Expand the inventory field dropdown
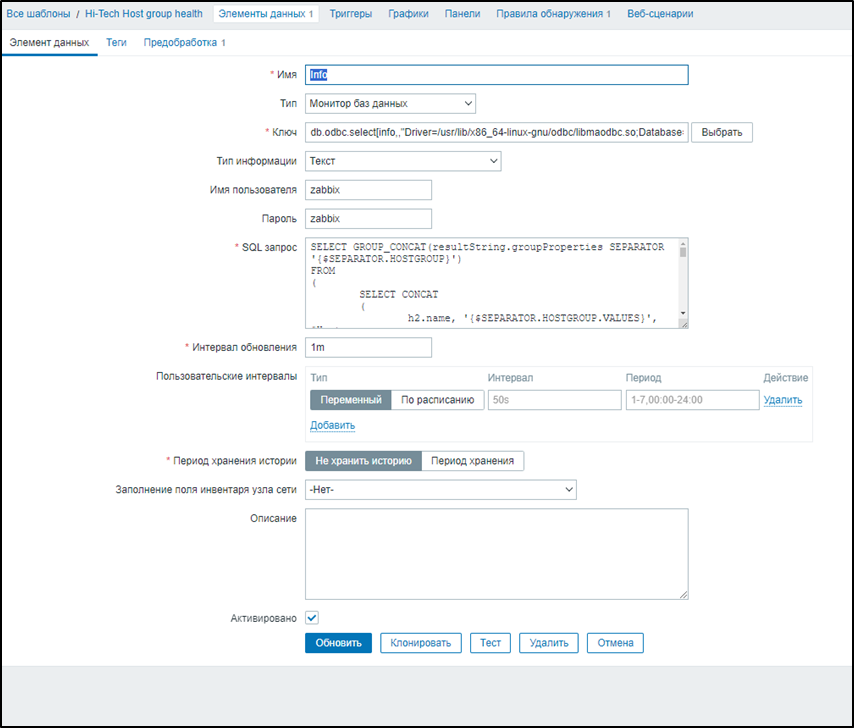 pyautogui.click(x=440, y=489)
